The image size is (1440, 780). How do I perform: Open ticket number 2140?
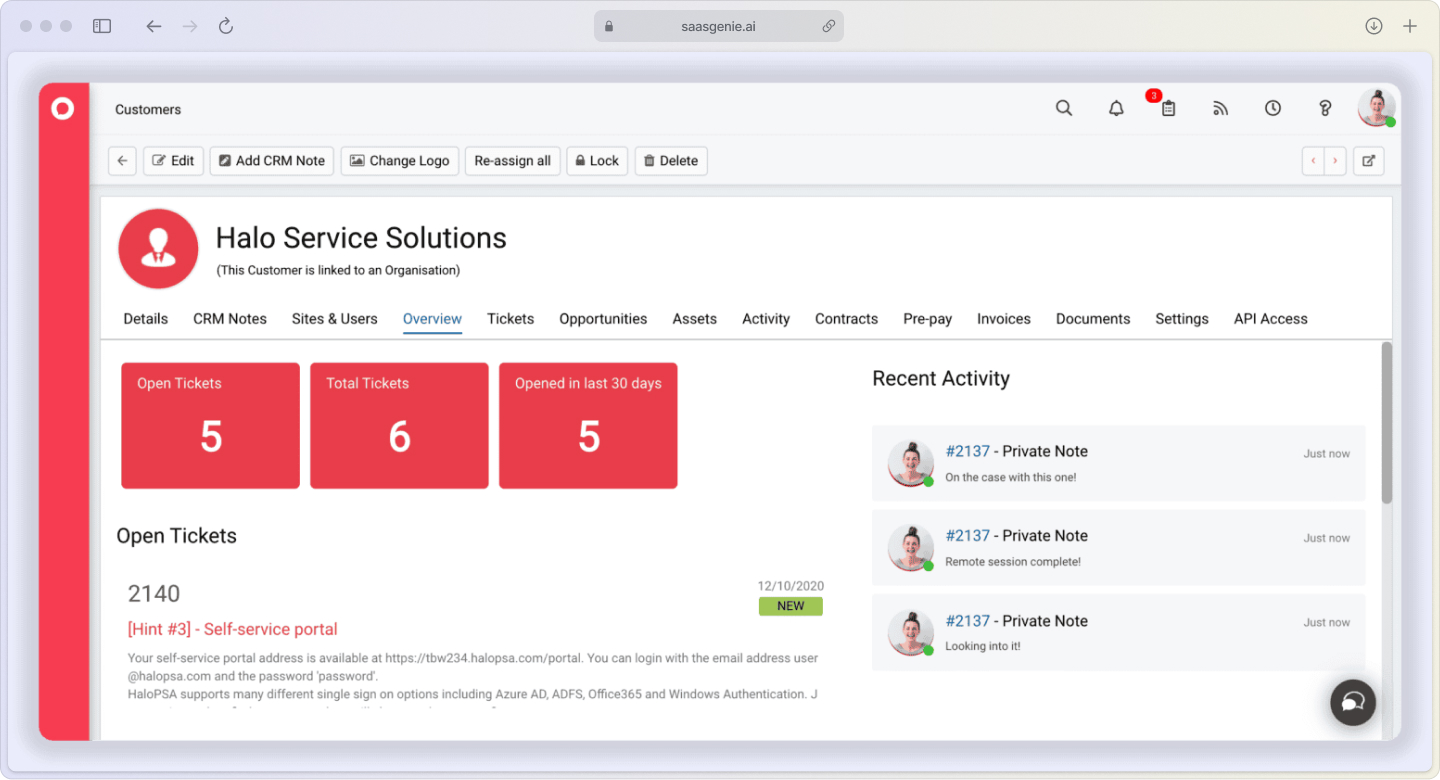pyautogui.click(x=154, y=594)
